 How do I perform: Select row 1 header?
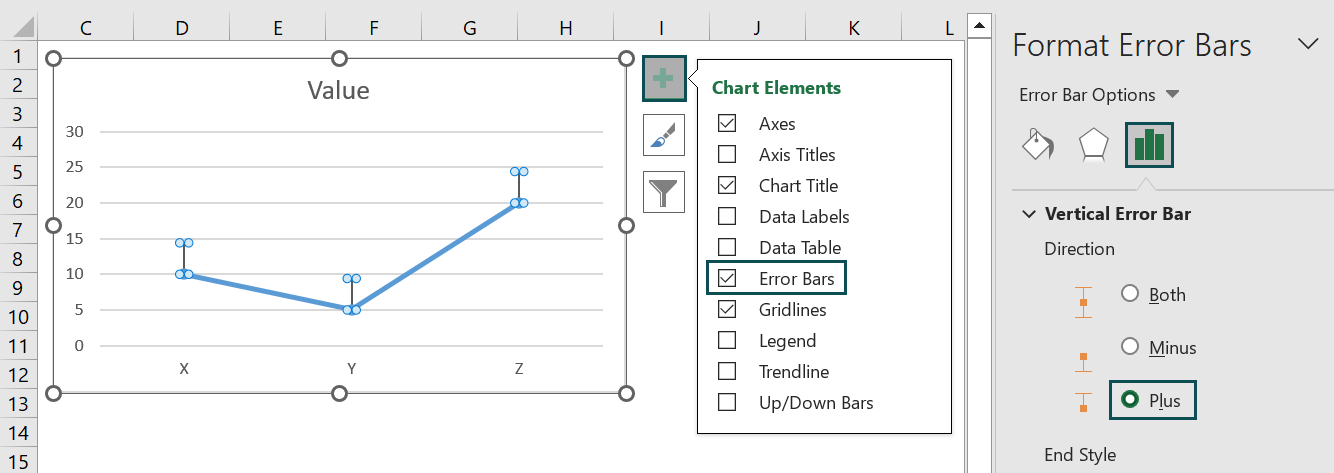click(x=19, y=56)
